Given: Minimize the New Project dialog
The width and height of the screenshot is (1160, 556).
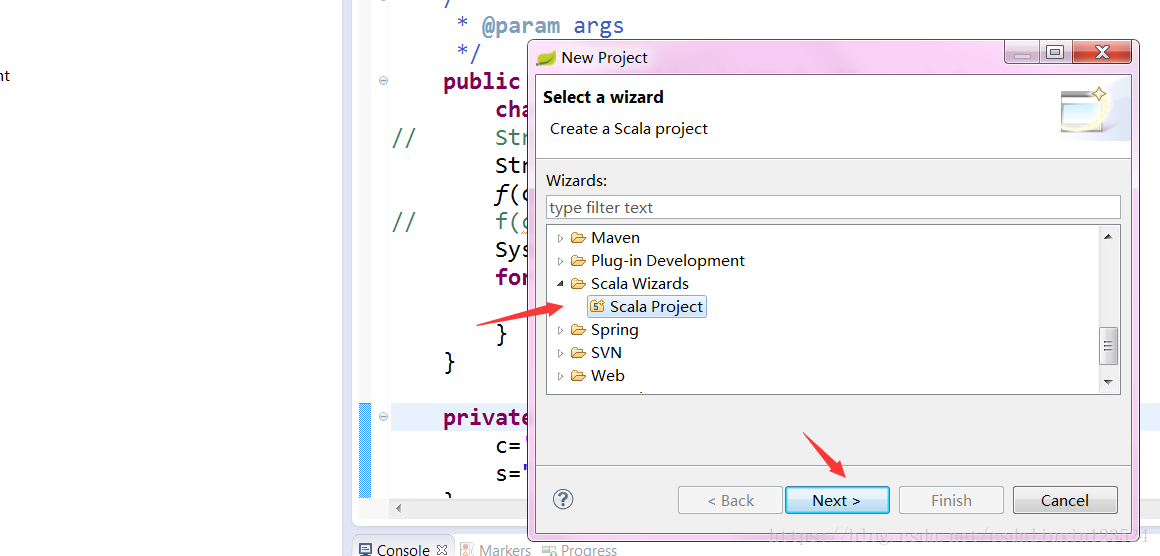Looking at the screenshot, I should tap(1022, 52).
